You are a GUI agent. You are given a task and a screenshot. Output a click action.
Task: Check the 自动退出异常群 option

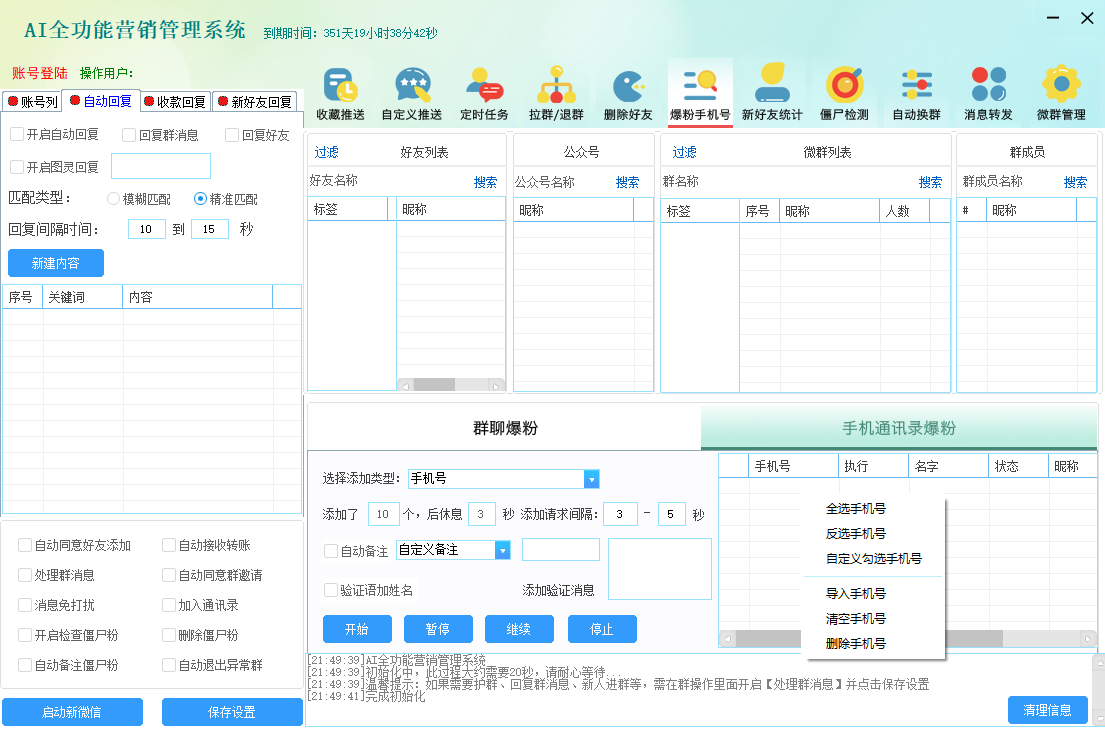point(169,665)
